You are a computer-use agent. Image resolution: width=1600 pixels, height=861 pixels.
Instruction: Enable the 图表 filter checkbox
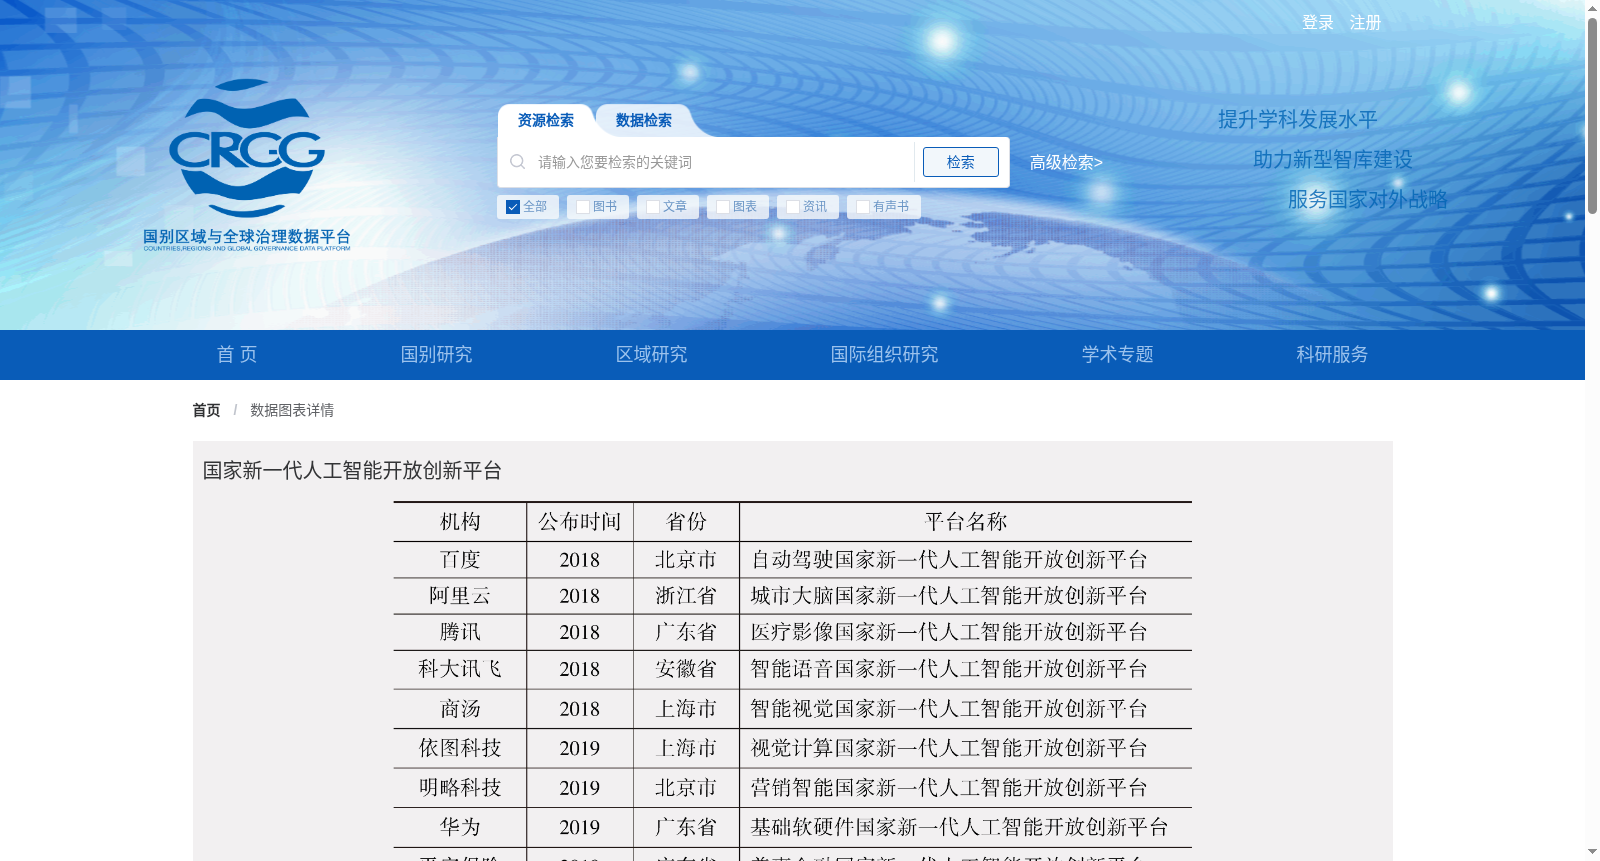[x=723, y=207]
